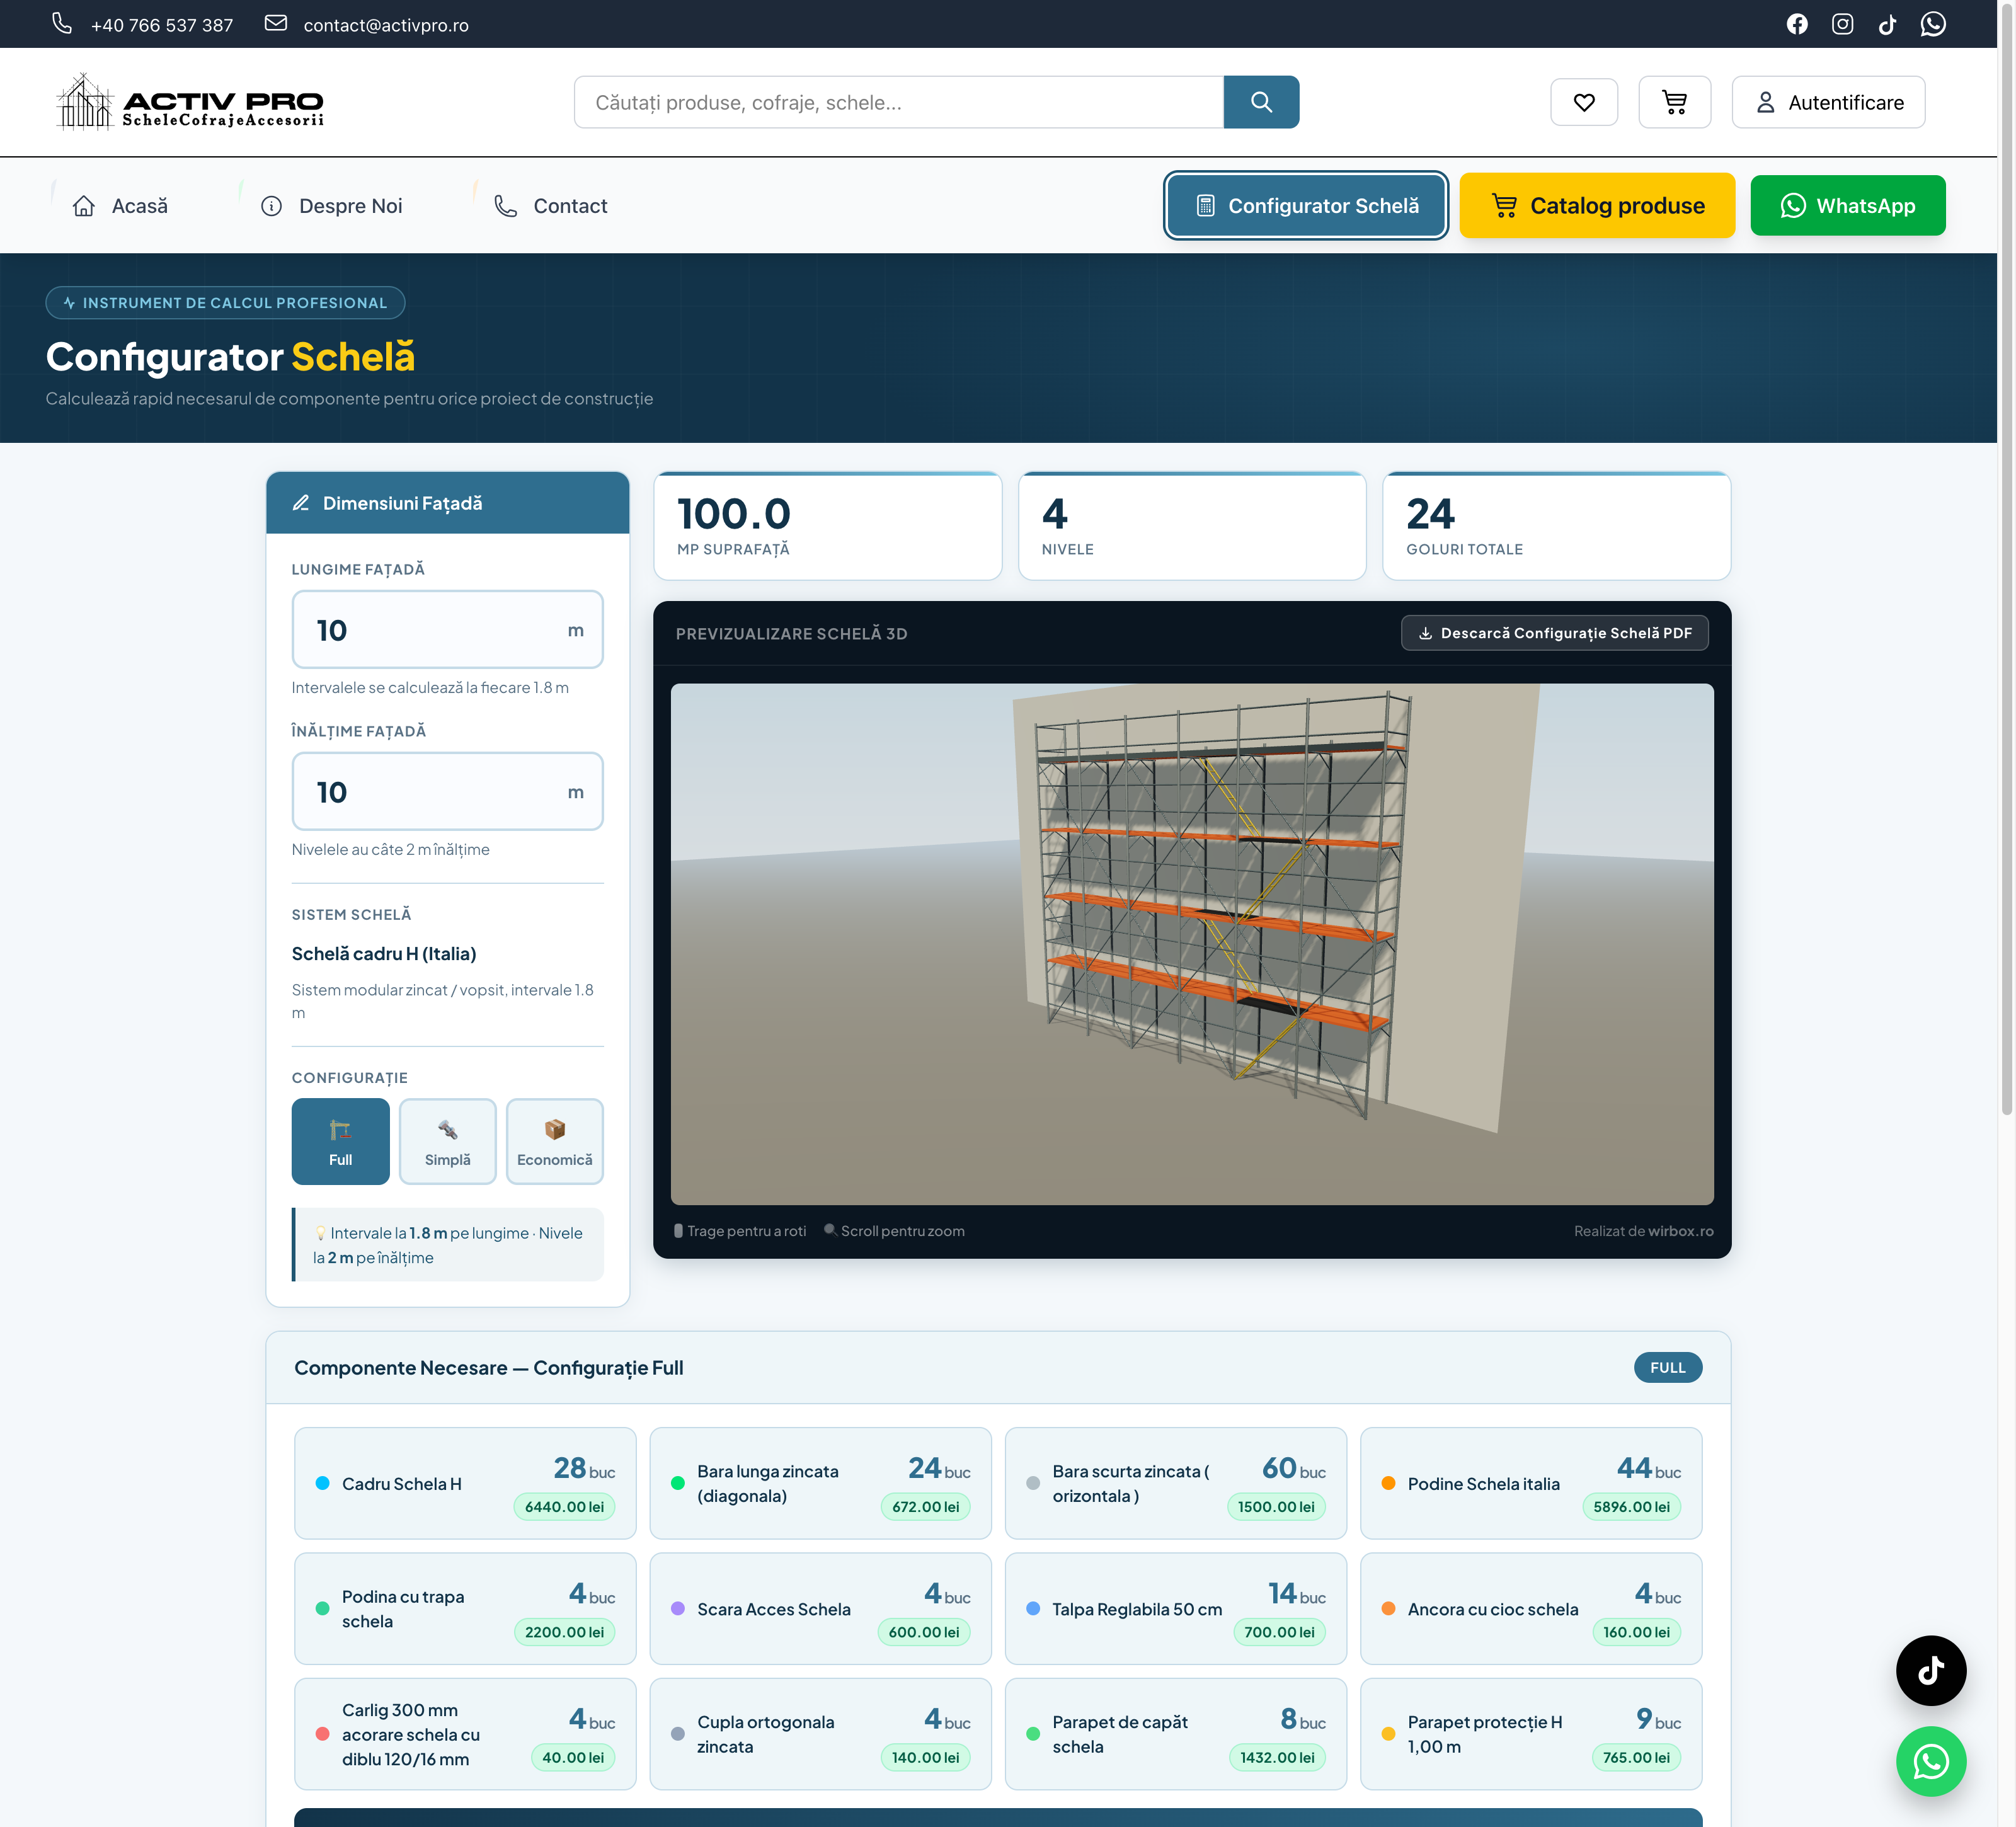Click the floating green WhatsApp bubble
Screen dimensions: 2016x1827
pyautogui.click(x=1930, y=1761)
